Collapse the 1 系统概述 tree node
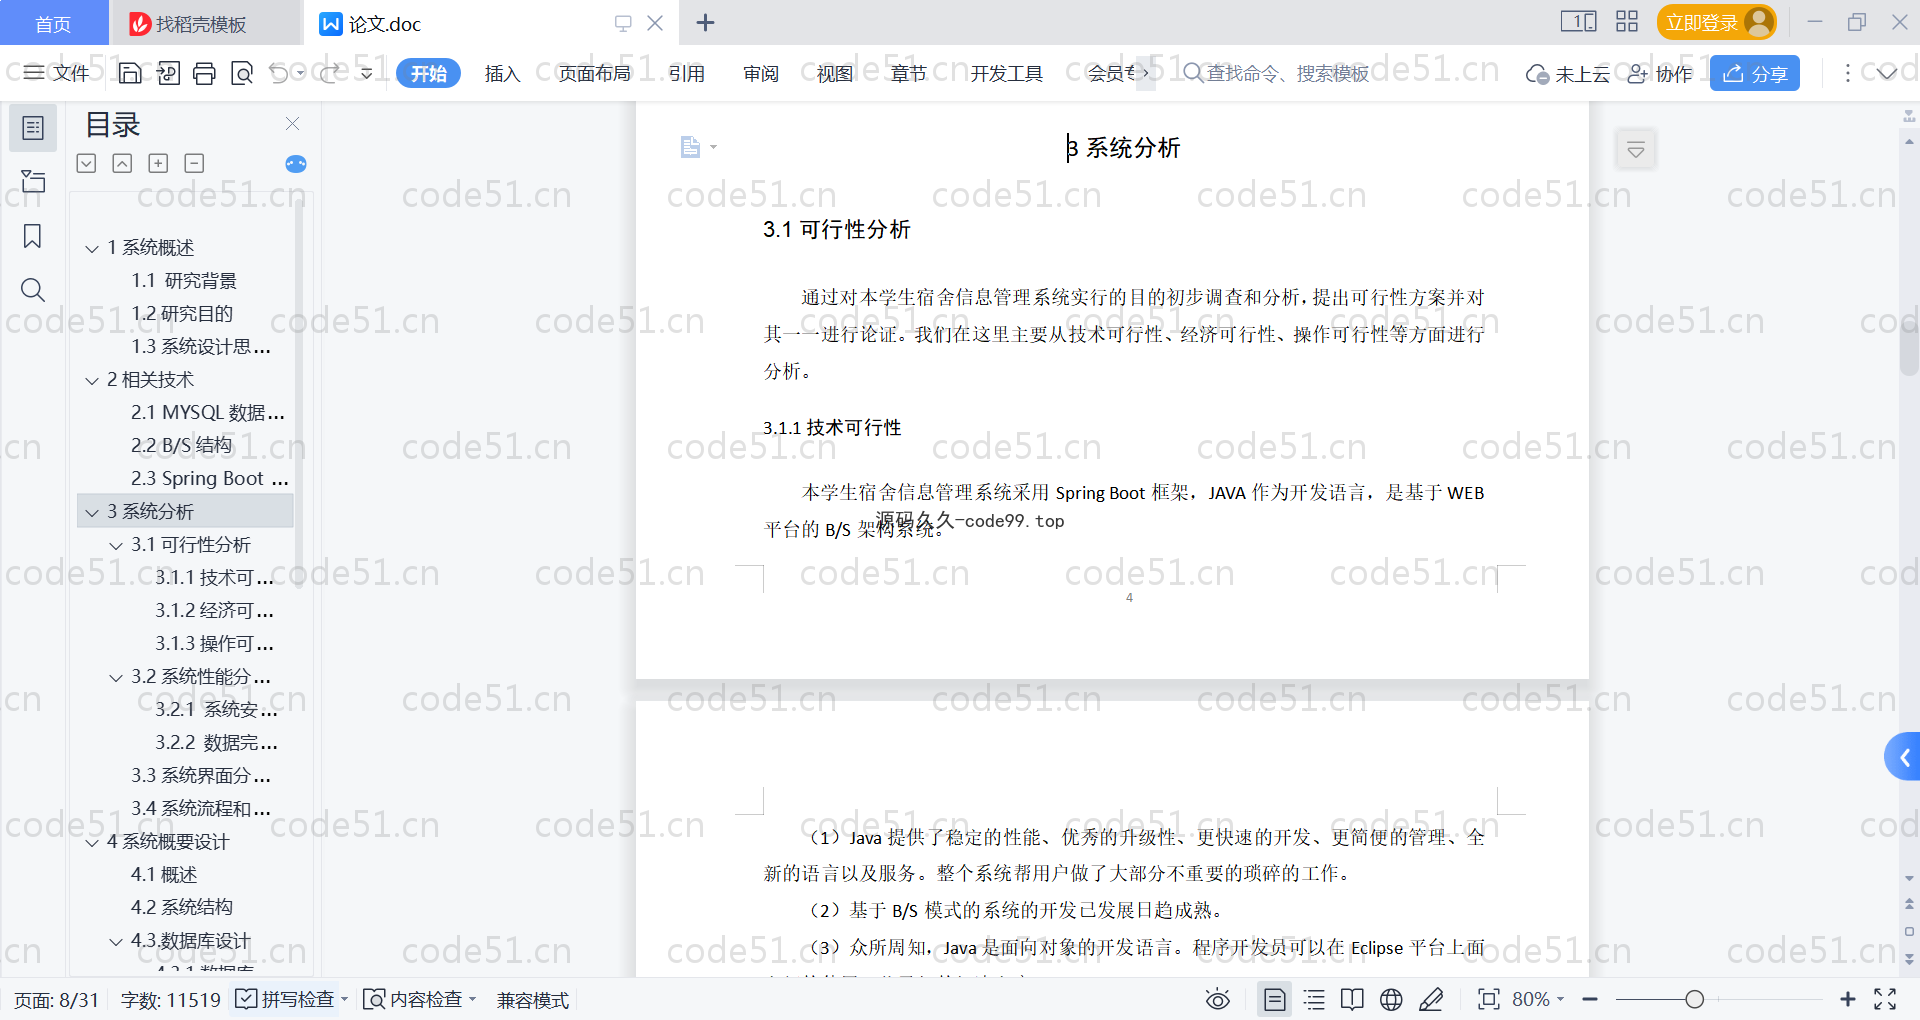Image resolution: width=1920 pixels, height=1020 pixels. click(92, 248)
